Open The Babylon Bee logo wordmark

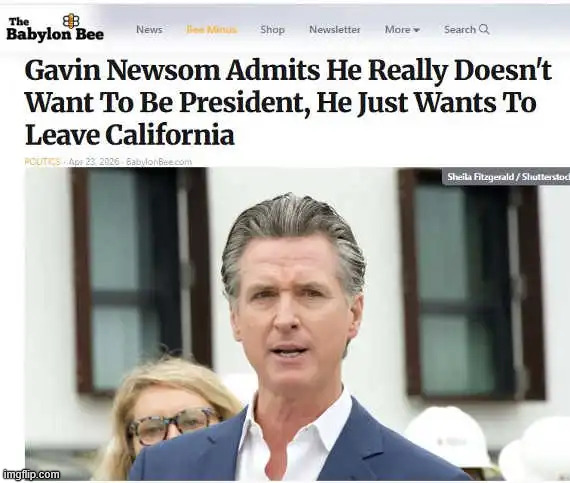tap(55, 28)
